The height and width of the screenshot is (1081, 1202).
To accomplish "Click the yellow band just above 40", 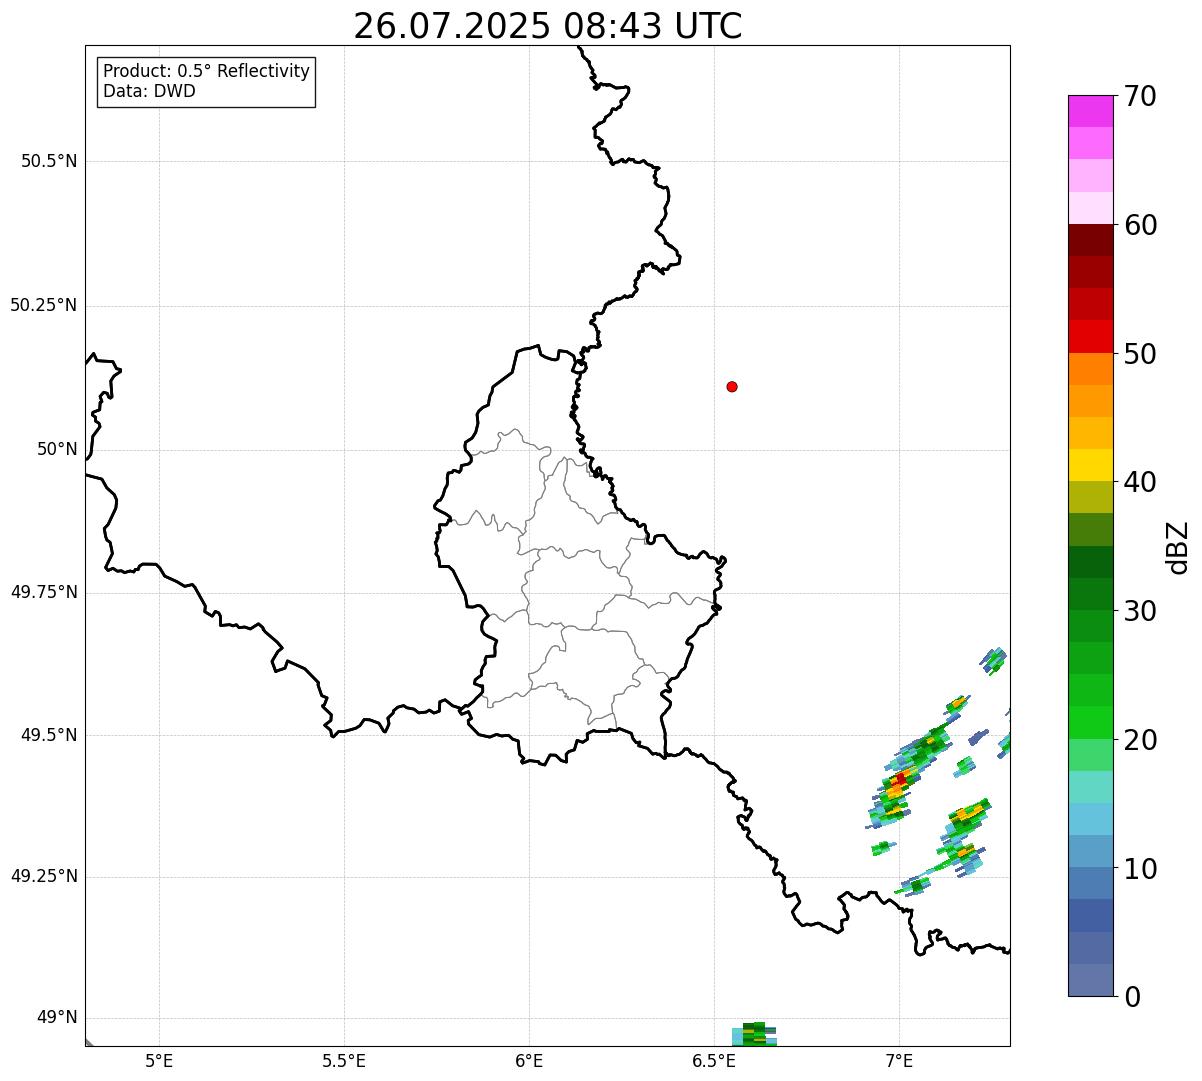I will pos(1090,465).
